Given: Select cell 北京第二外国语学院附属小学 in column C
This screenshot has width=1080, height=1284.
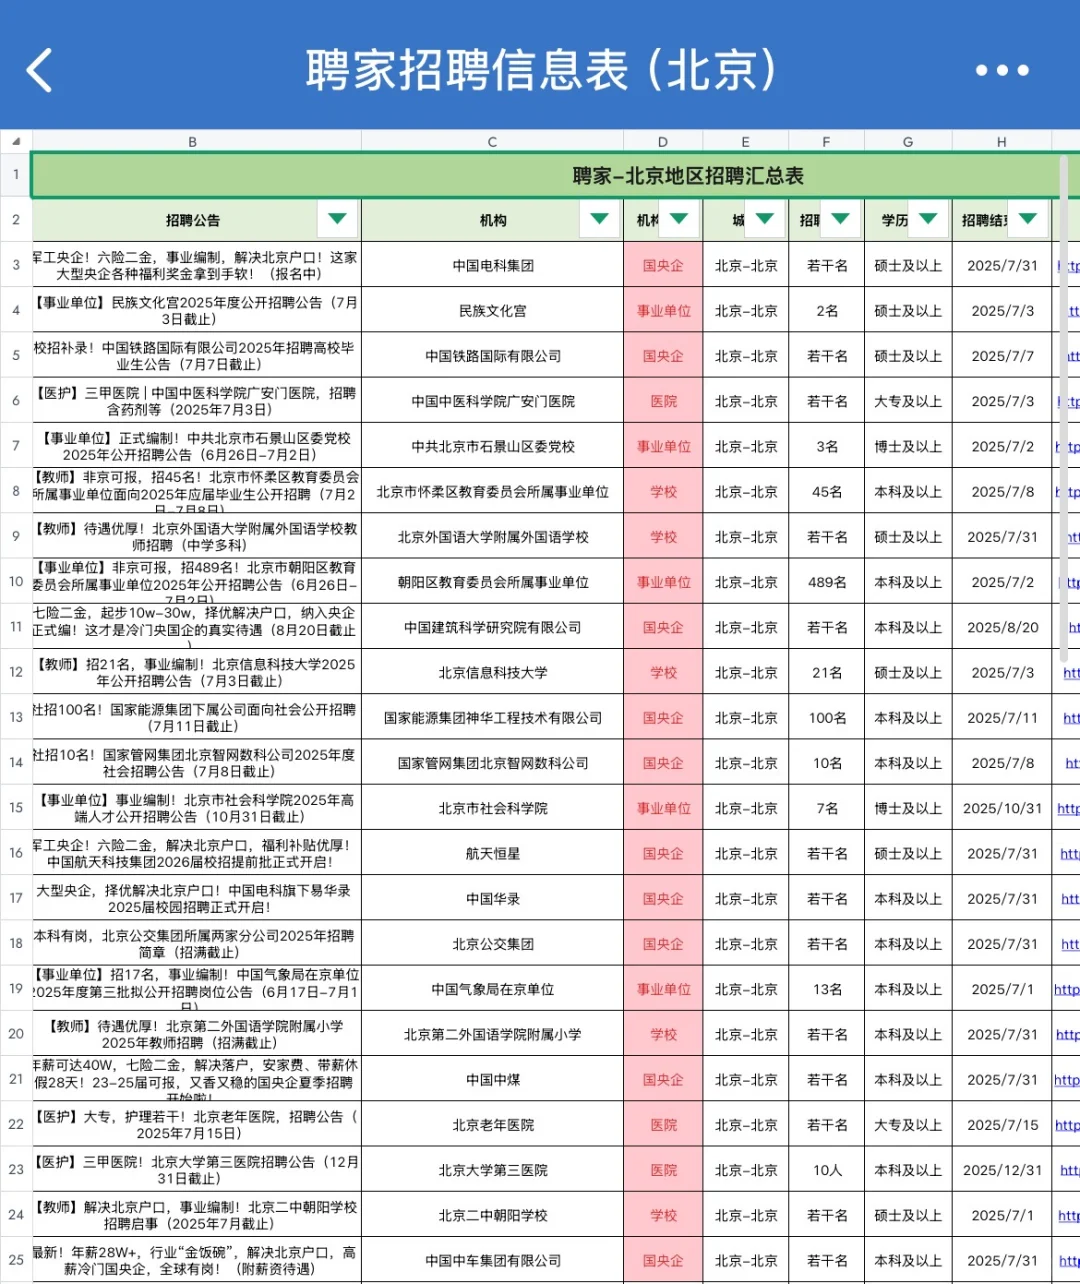Looking at the screenshot, I should tap(493, 1034).
